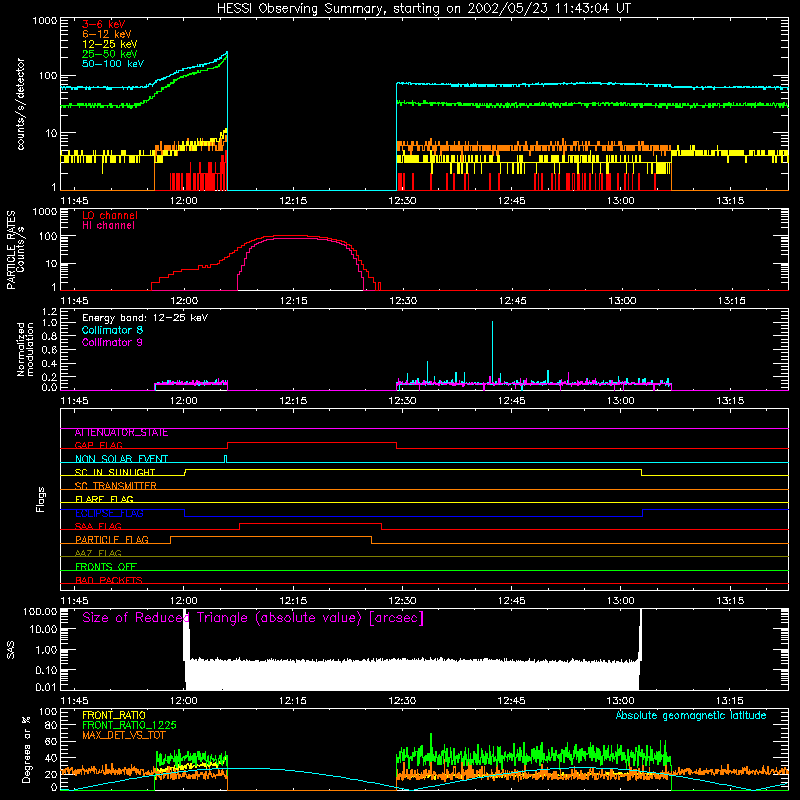Select the 25-50 keV legend label
Screen dimensions: 800x800
(x=110, y=54)
